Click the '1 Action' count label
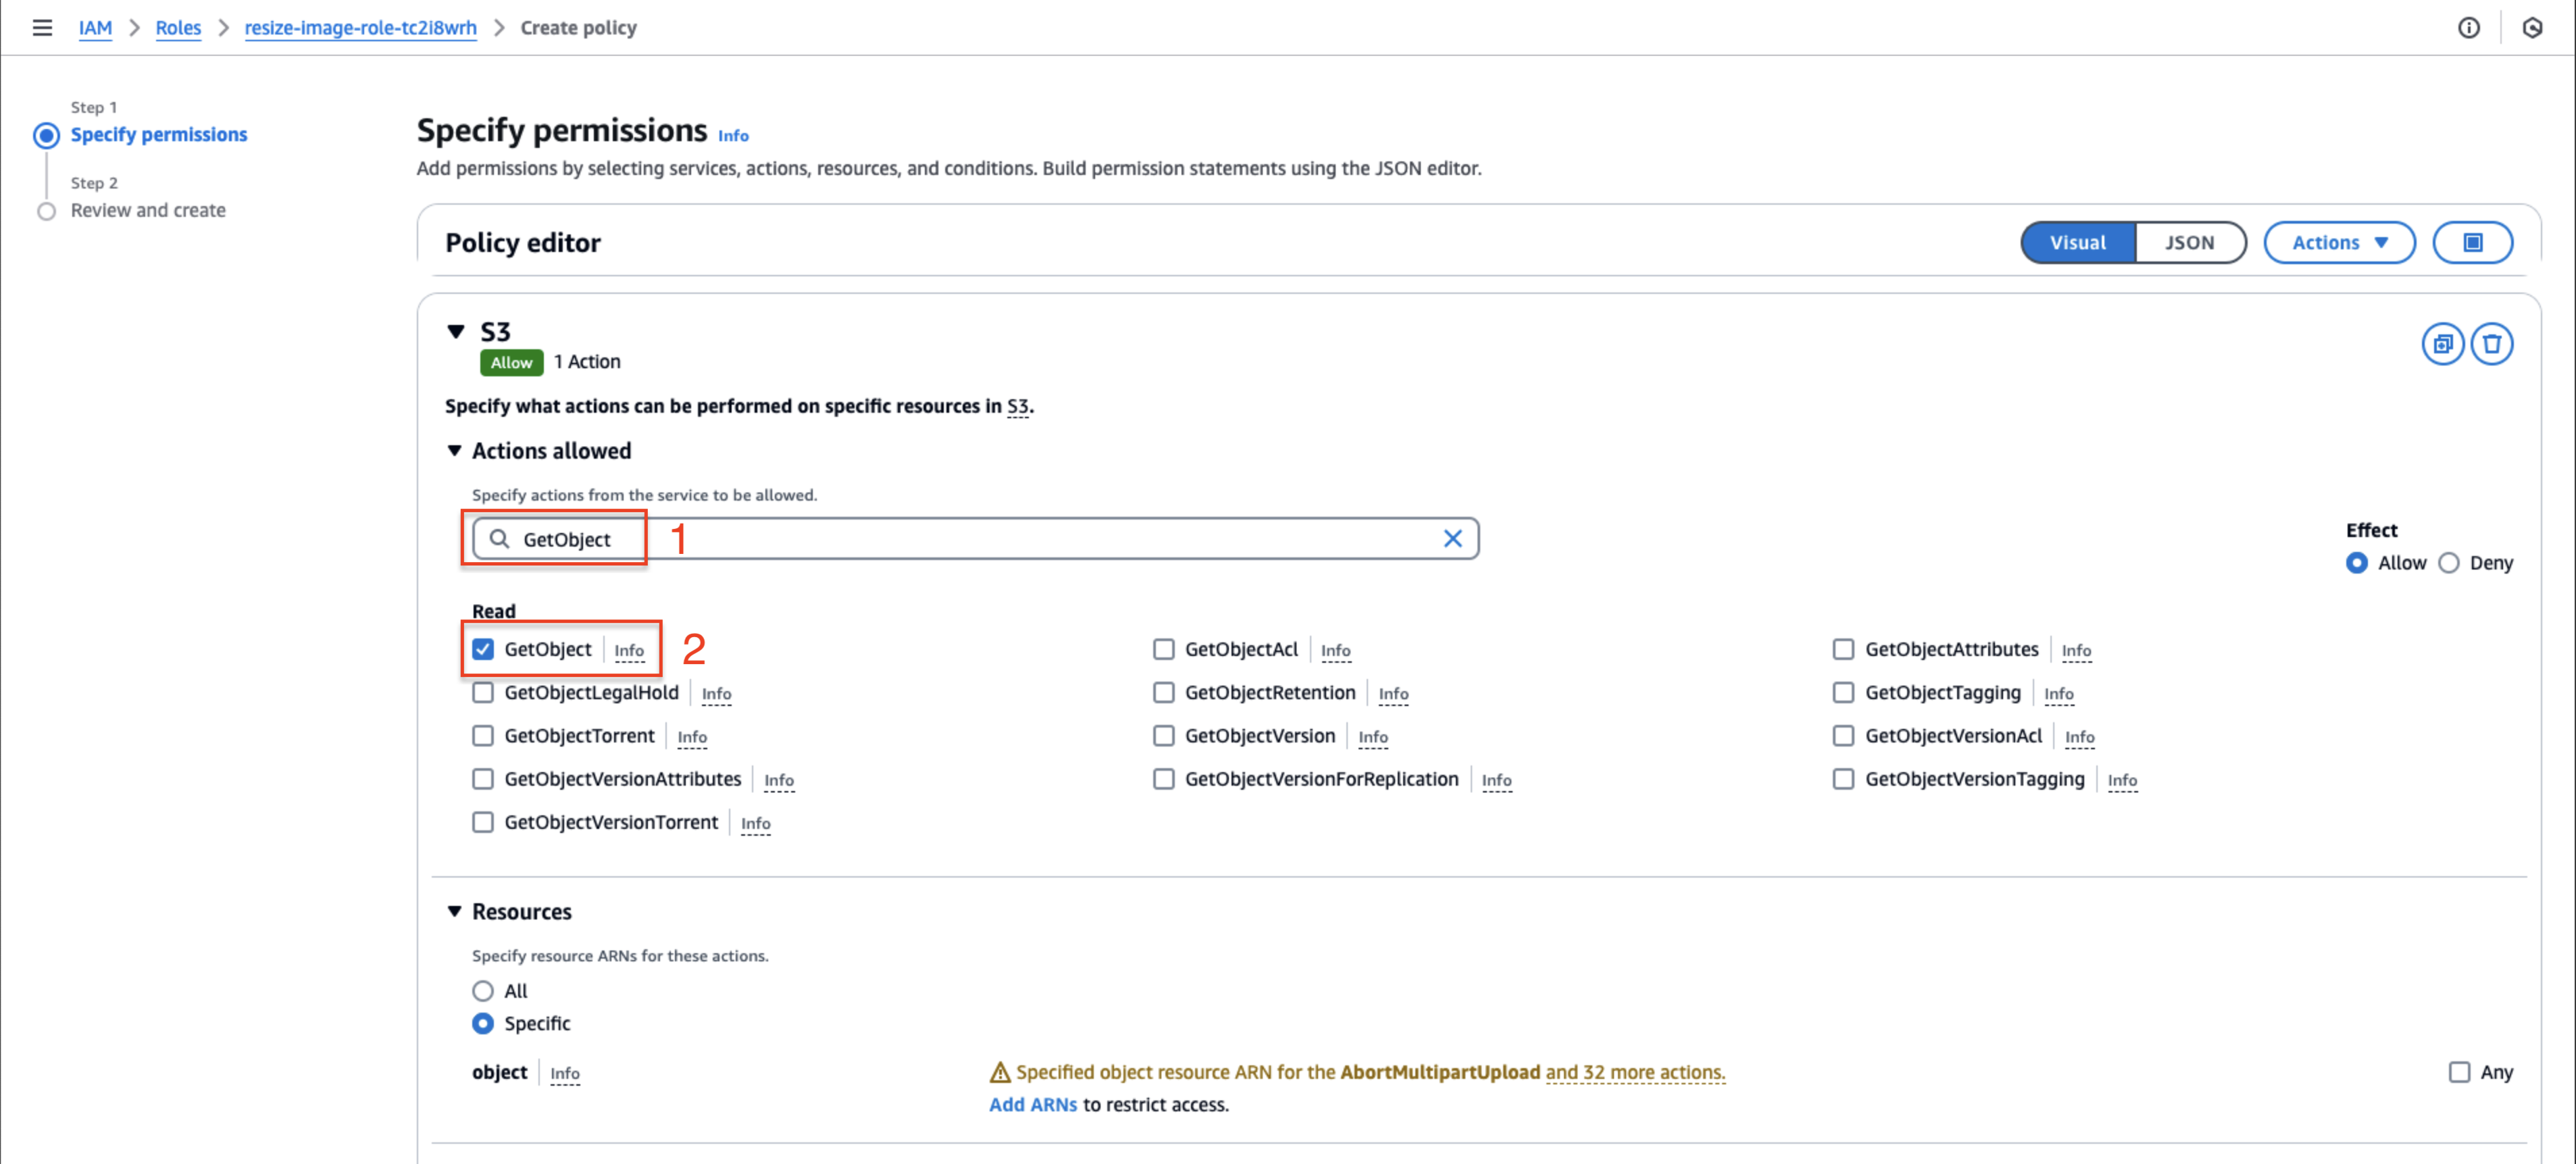 pyautogui.click(x=587, y=361)
